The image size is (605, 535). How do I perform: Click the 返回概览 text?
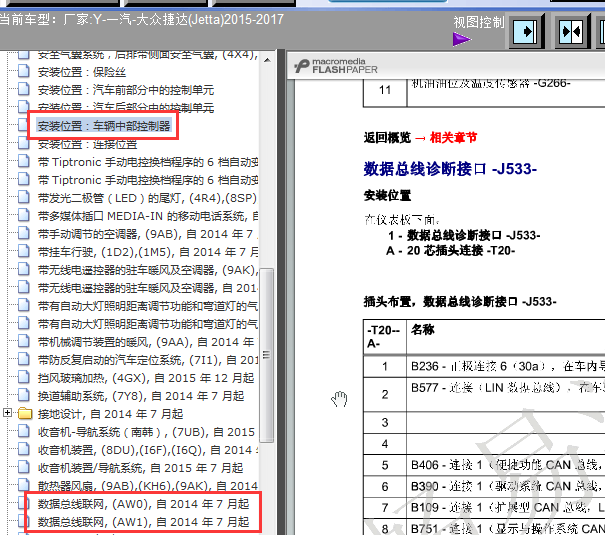(387, 138)
